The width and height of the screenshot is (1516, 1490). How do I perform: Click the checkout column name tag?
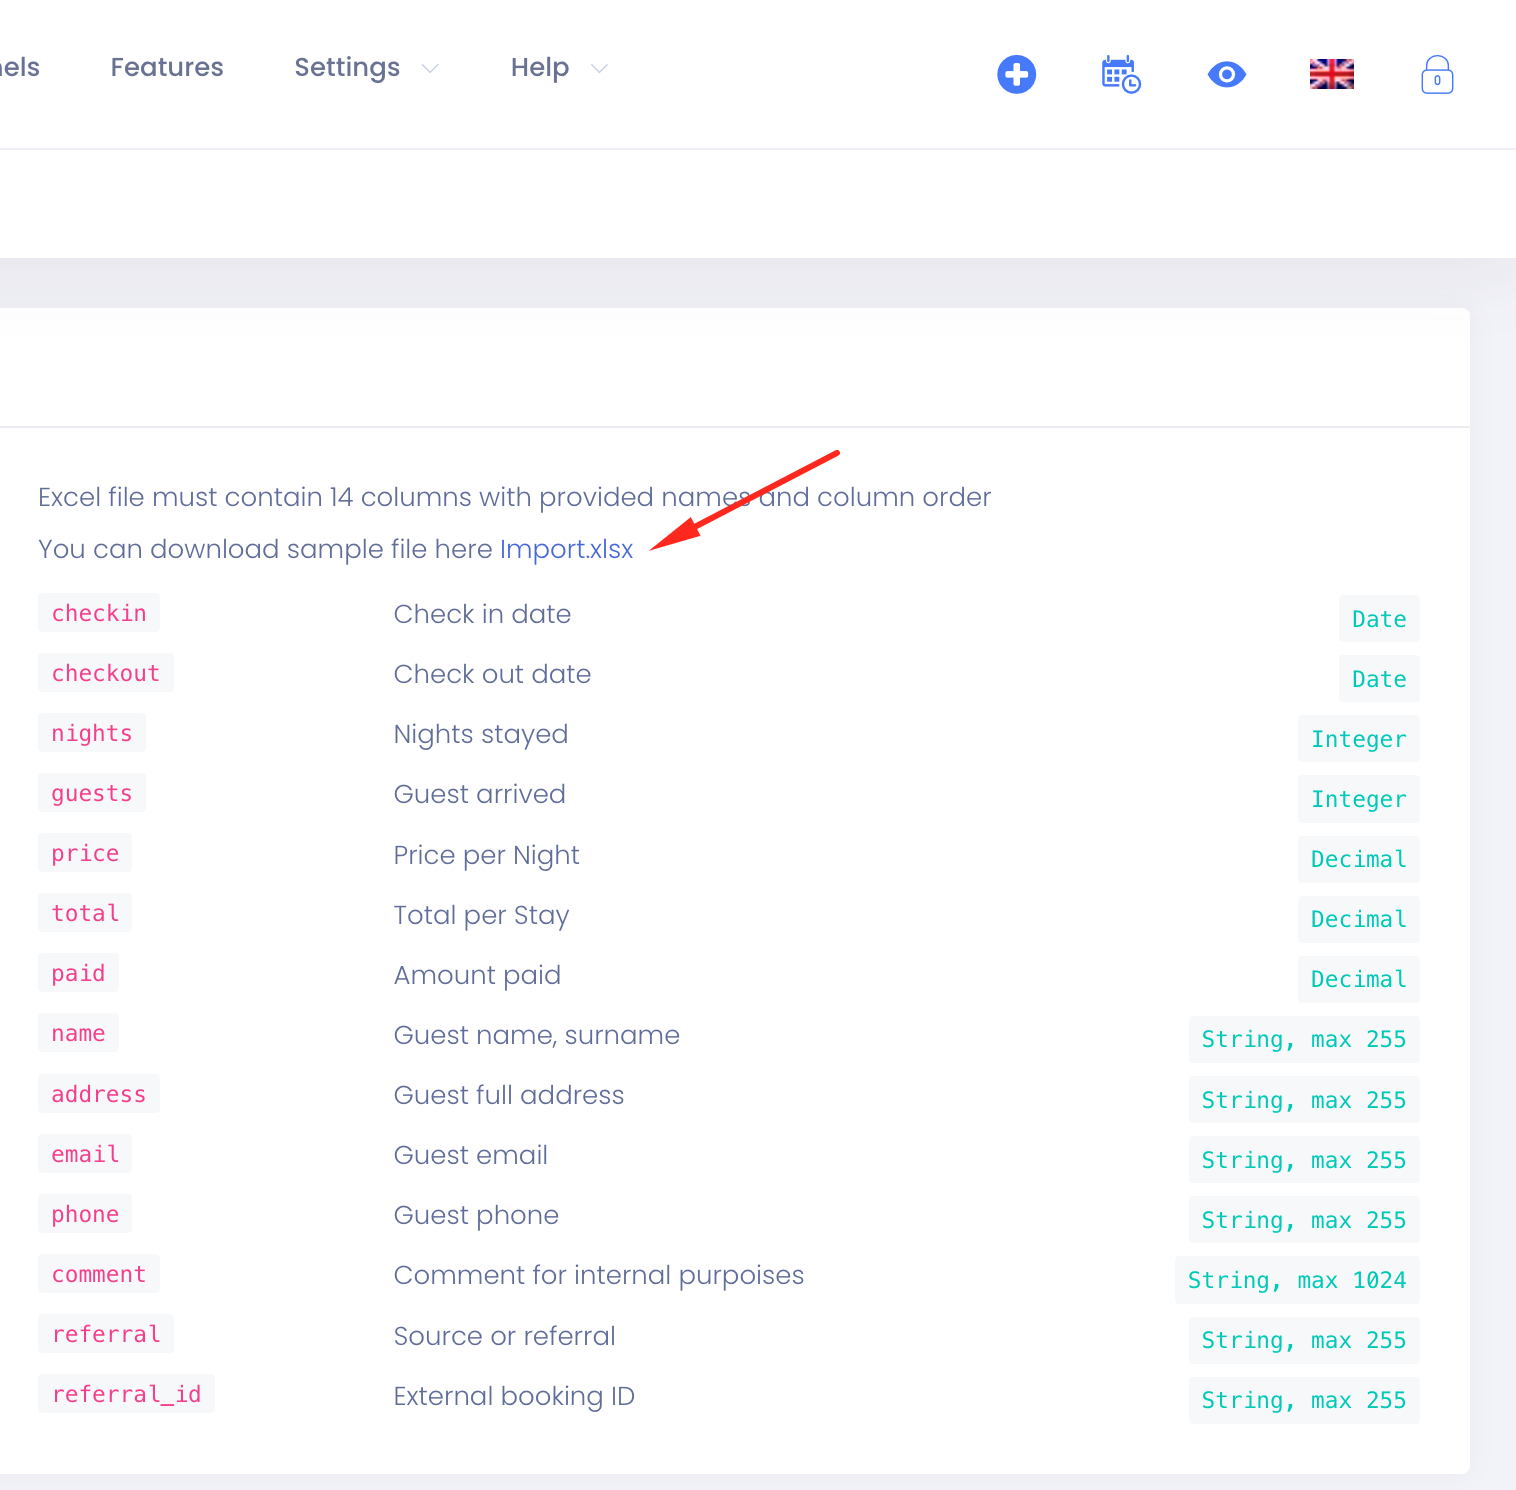pyautogui.click(x=106, y=673)
